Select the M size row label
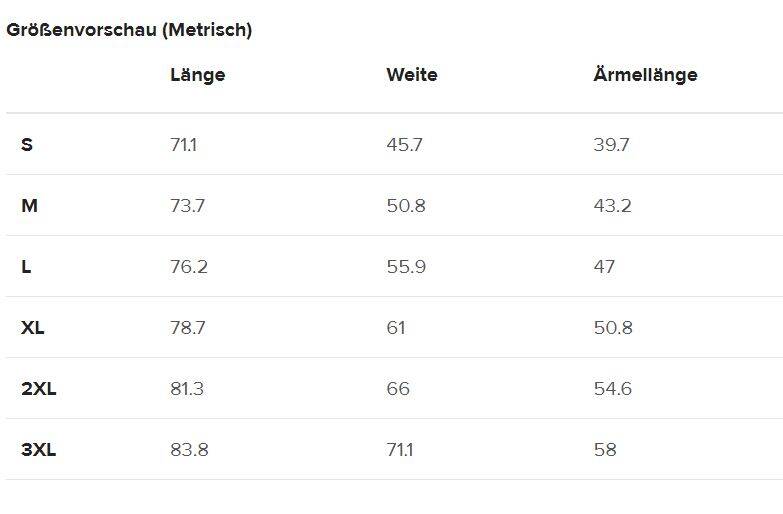Viewport: 783px width, 514px height. pos(29,206)
